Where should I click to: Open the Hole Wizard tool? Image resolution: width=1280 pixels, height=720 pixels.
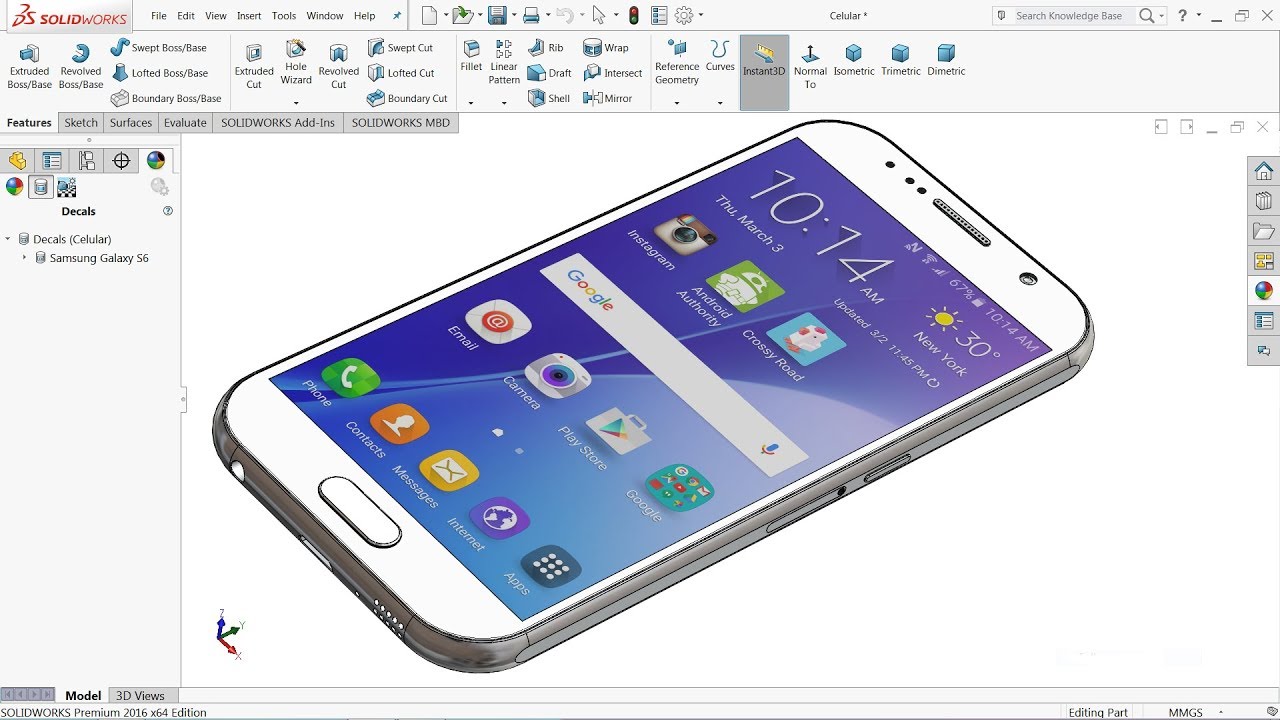tap(296, 63)
